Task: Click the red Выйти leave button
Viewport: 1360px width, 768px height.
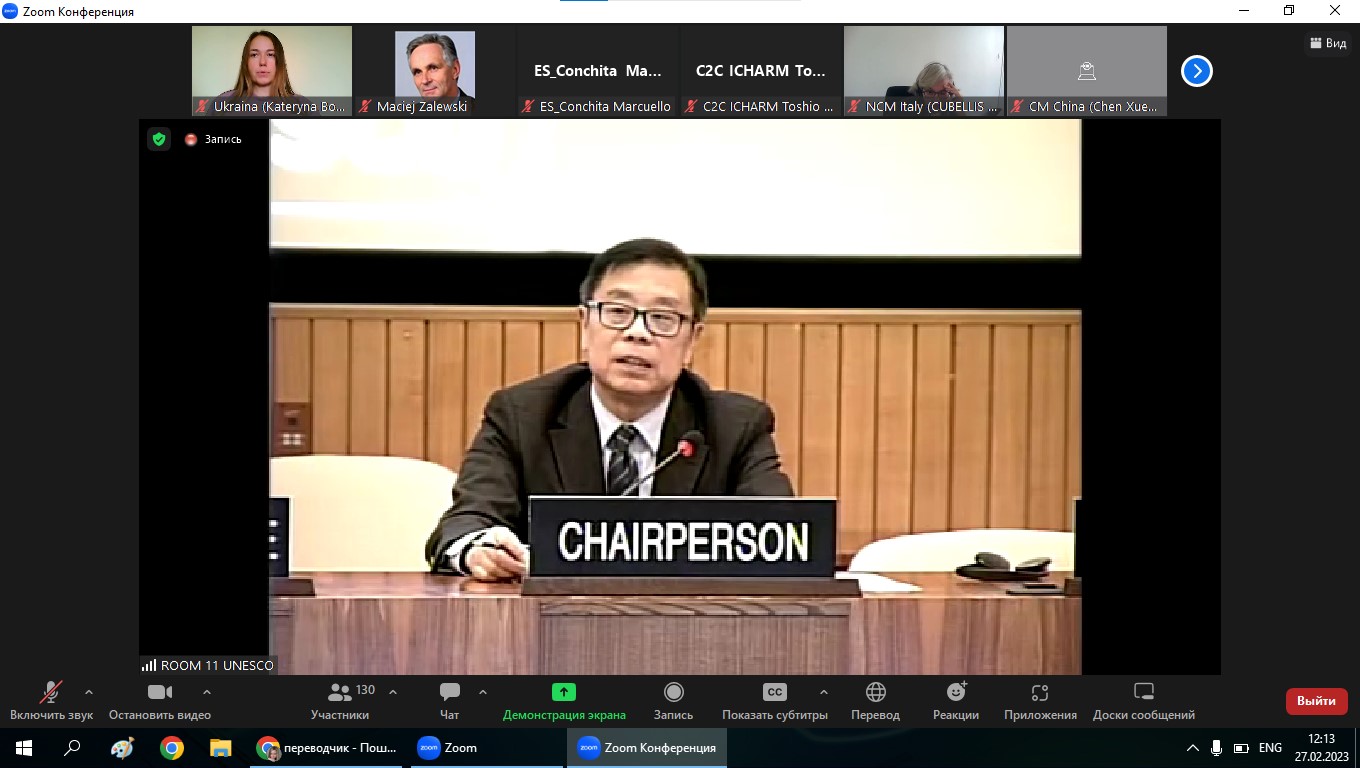Action: coord(1316,701)
